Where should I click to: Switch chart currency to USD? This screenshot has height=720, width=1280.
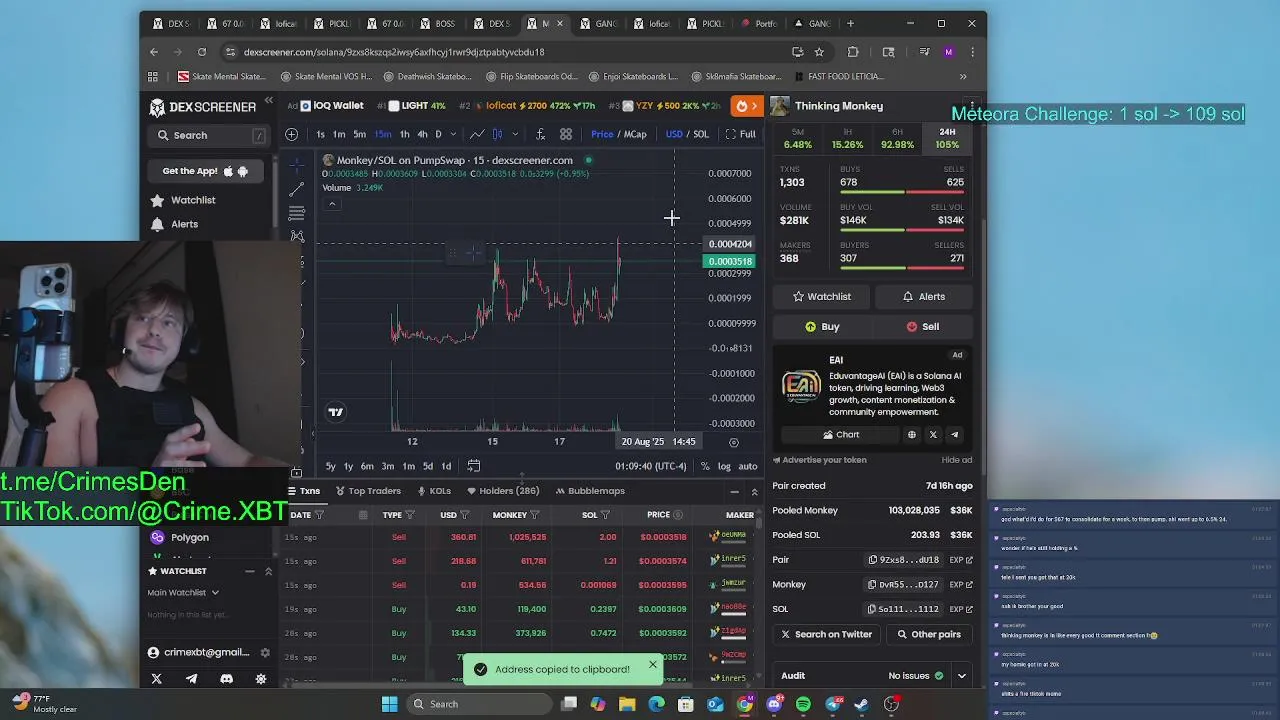(674, 134)
